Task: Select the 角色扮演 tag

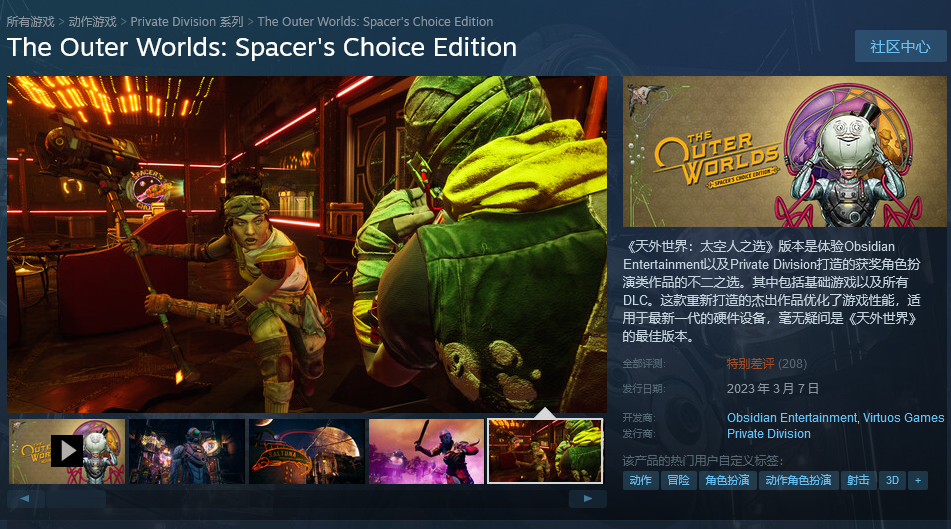Action: [727, 480]
